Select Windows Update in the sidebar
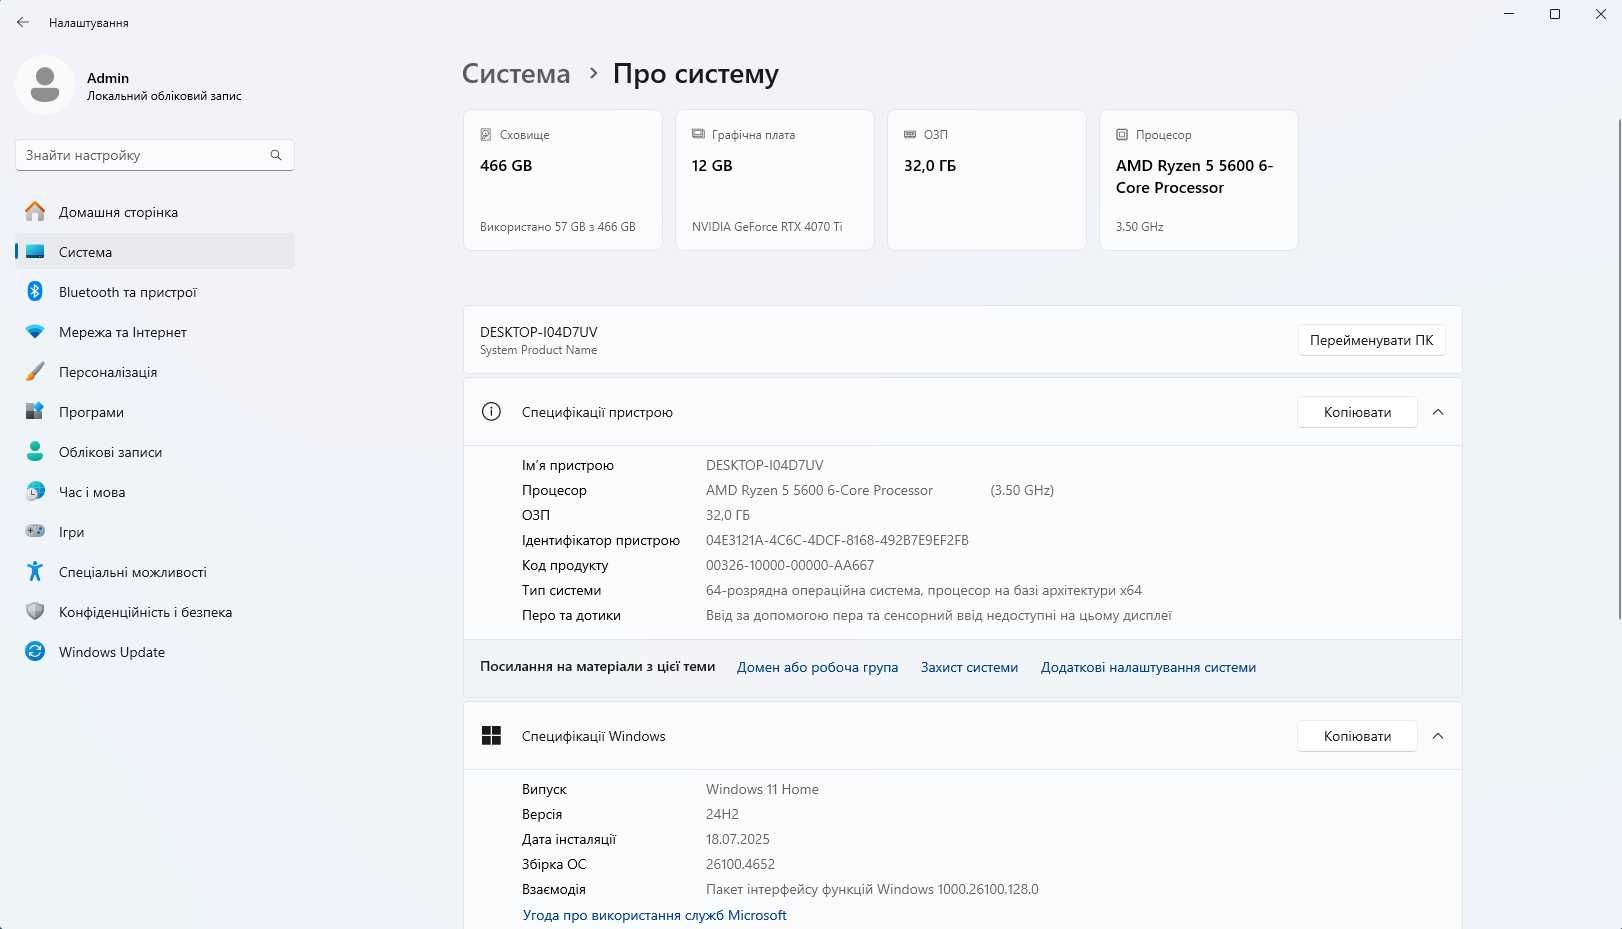 [x=155, y=652]
